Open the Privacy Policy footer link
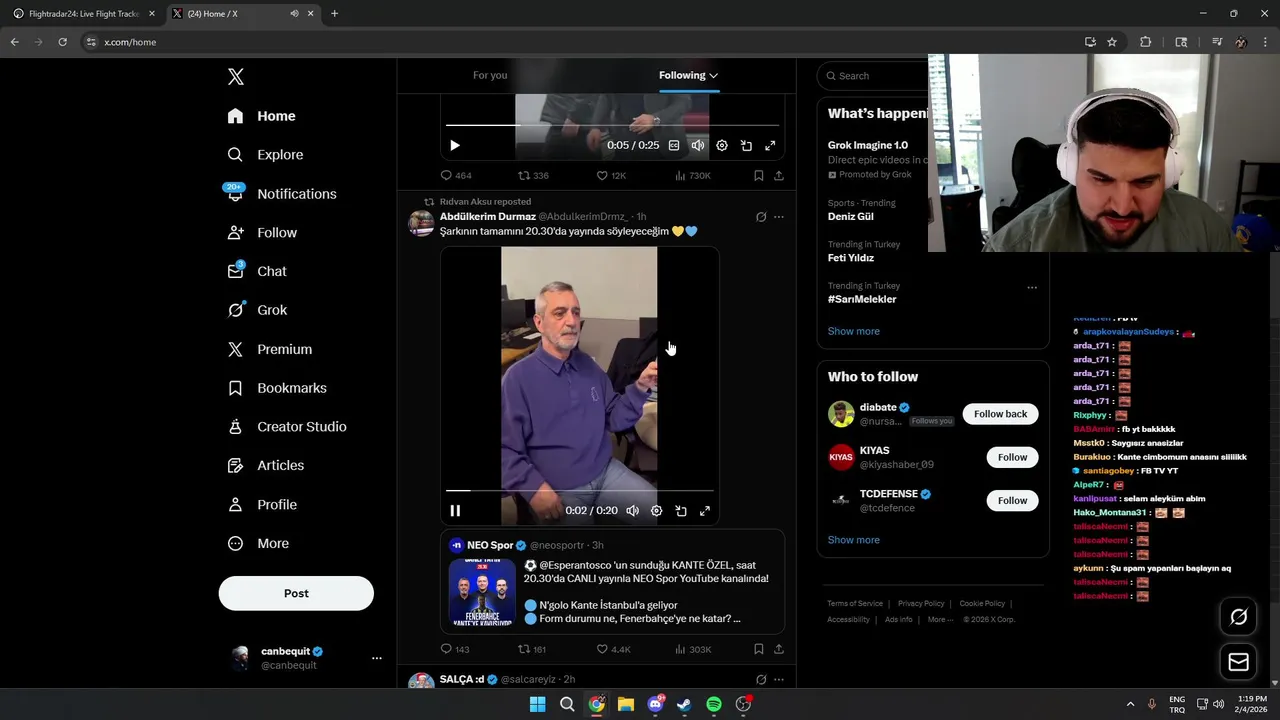The height and width of the screenshot is (720, 1280). (x=921, y=604)
